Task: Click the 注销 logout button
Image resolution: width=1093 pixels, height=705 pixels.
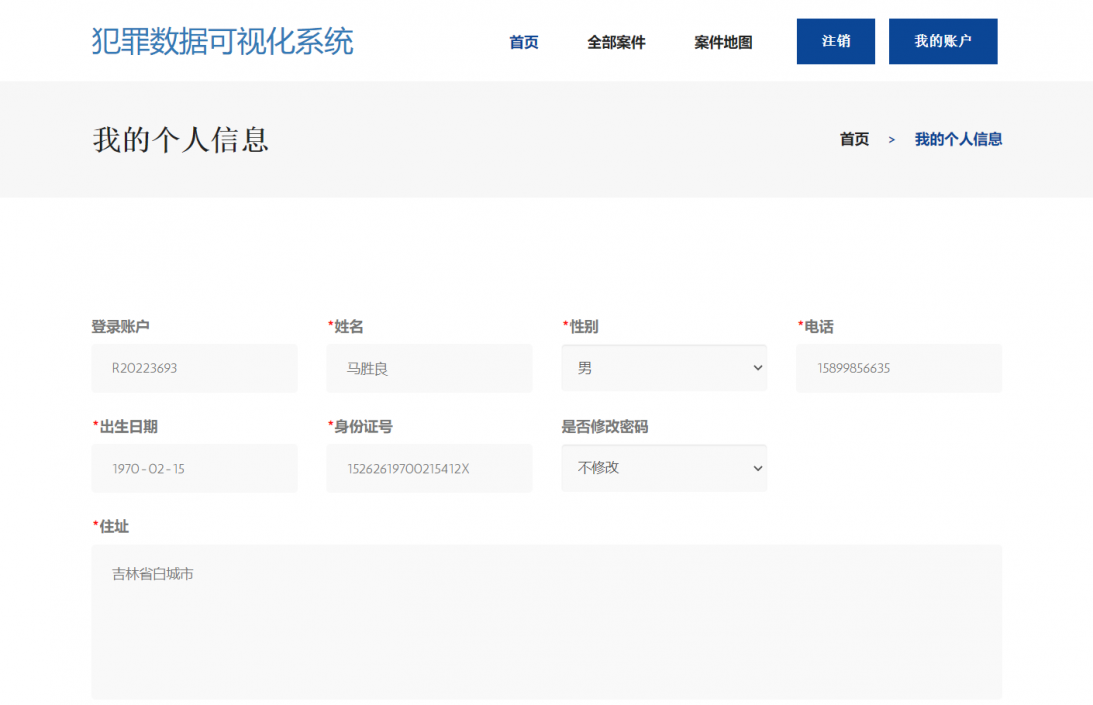Action: 836,41
